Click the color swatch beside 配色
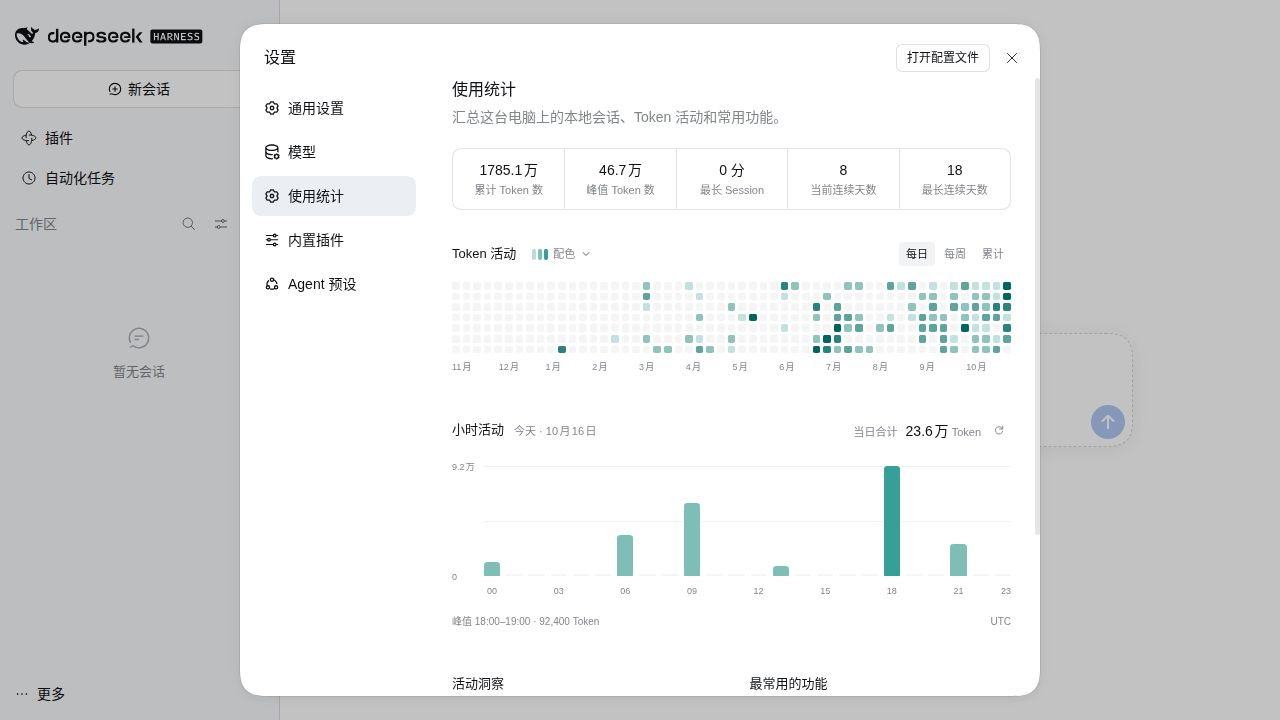This screenshot has height=720, width=1280. [x=540, y=254]
